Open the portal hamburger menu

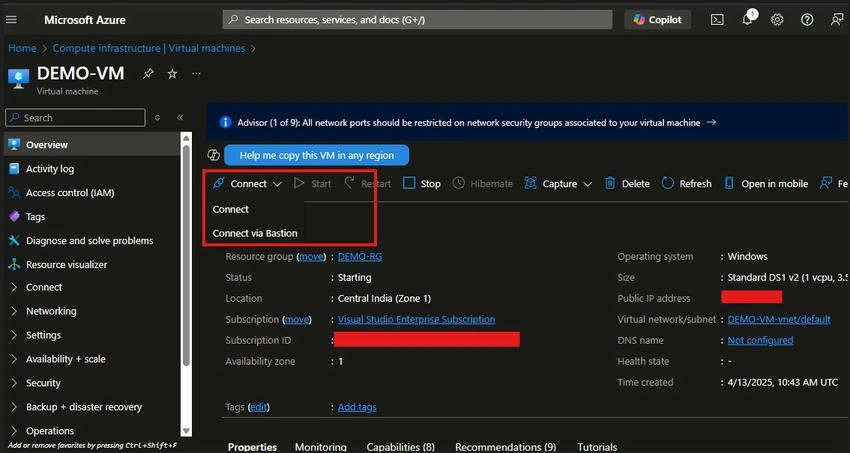point(11,20)
